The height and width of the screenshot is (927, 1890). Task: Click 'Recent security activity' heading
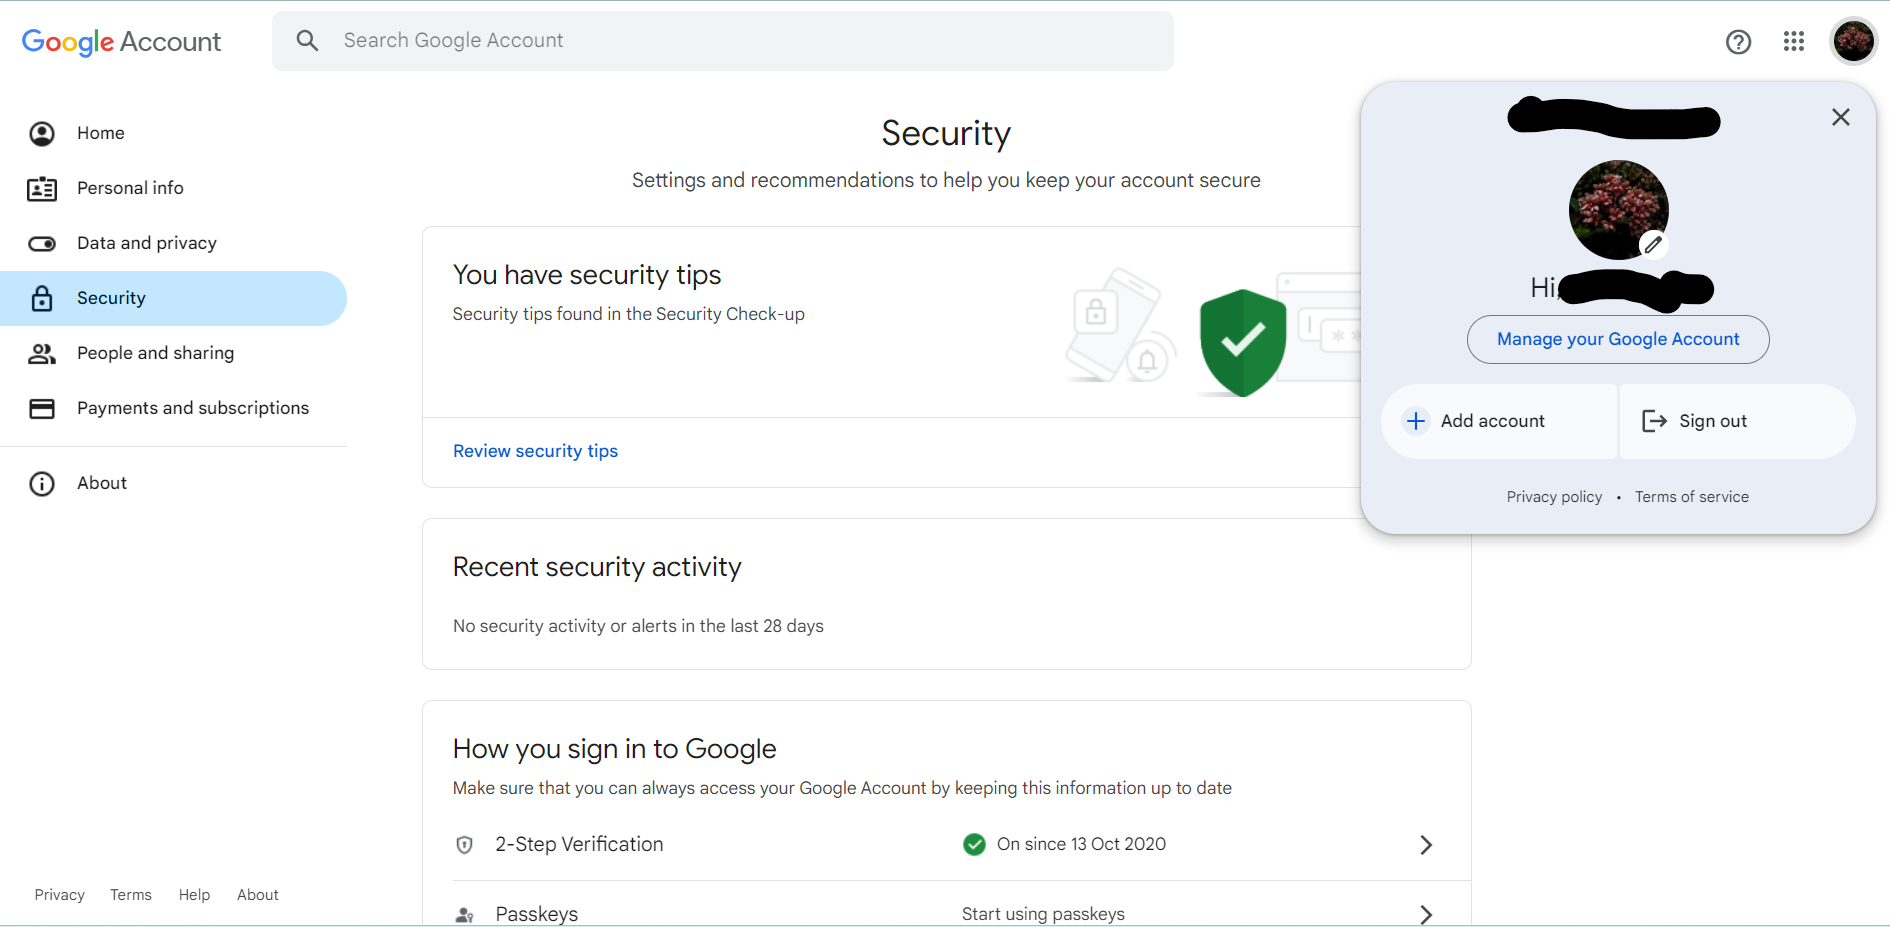tap(597, 567)
